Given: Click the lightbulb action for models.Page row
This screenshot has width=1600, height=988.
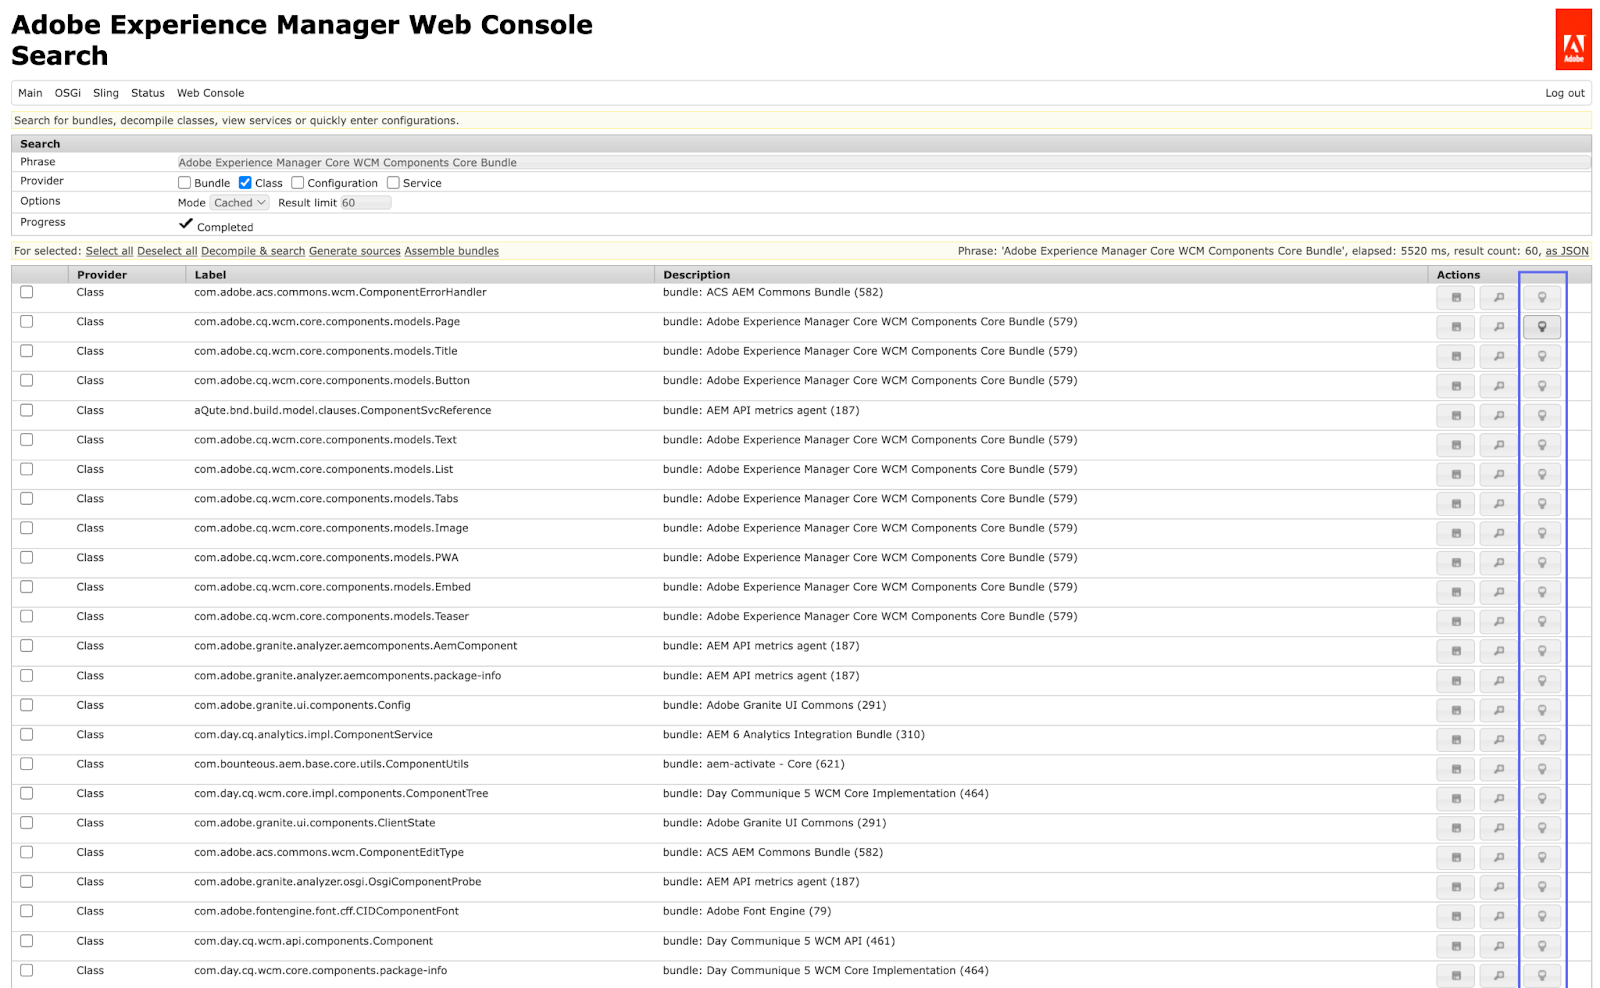Looking at the screenshot, I should pos(1541,327).
